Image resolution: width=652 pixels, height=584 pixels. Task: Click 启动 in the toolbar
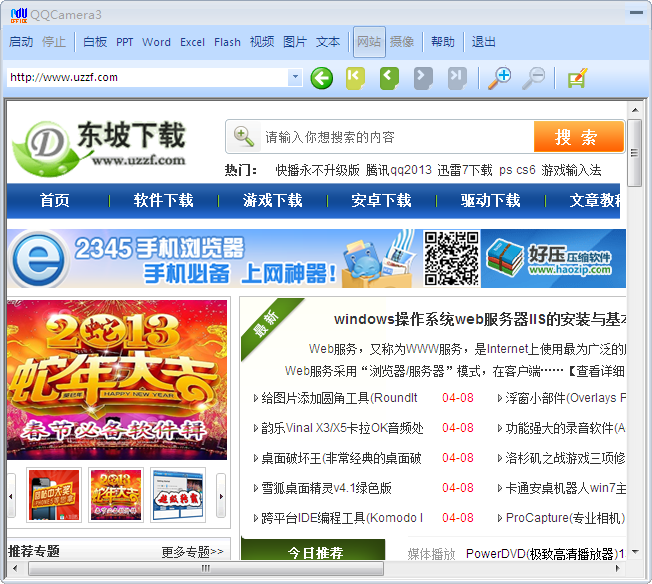pos(21,42)
